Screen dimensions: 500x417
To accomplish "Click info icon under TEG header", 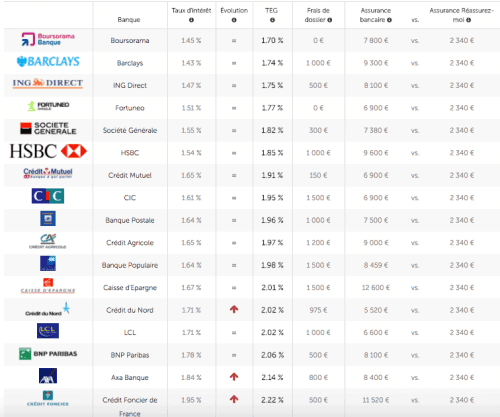I will [272, 20].
